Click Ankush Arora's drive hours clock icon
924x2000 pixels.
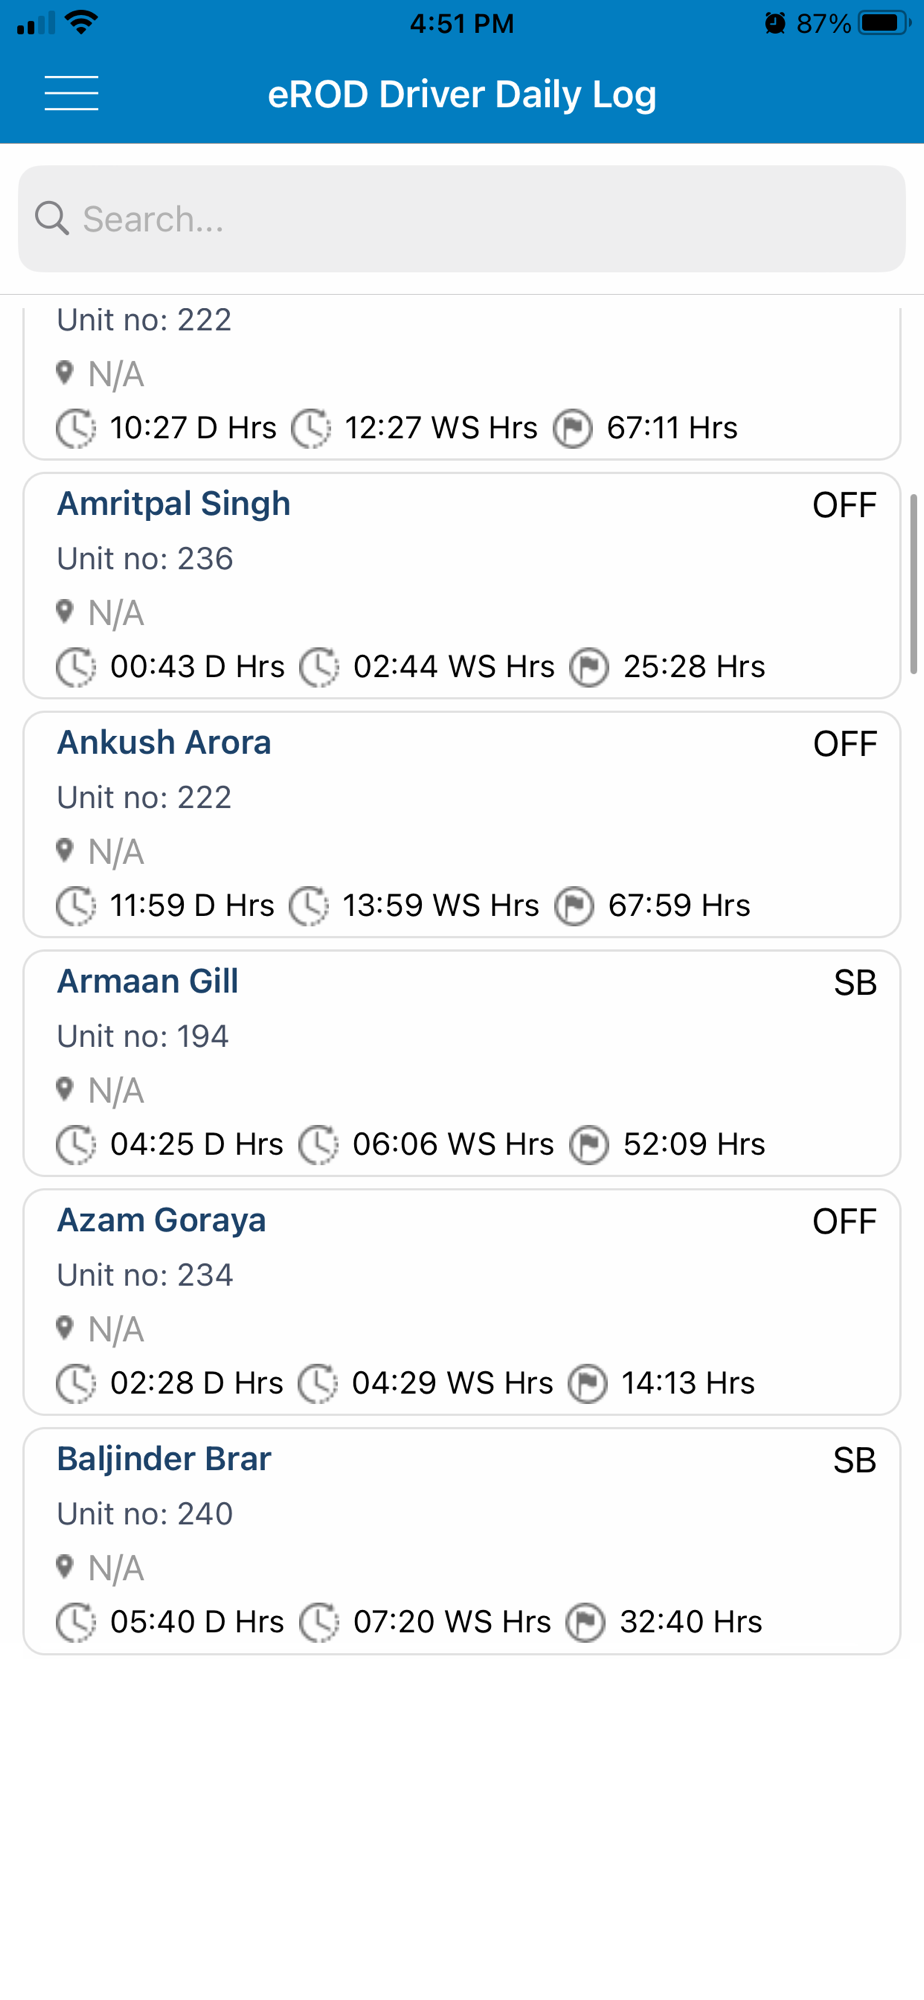[76, 906]
